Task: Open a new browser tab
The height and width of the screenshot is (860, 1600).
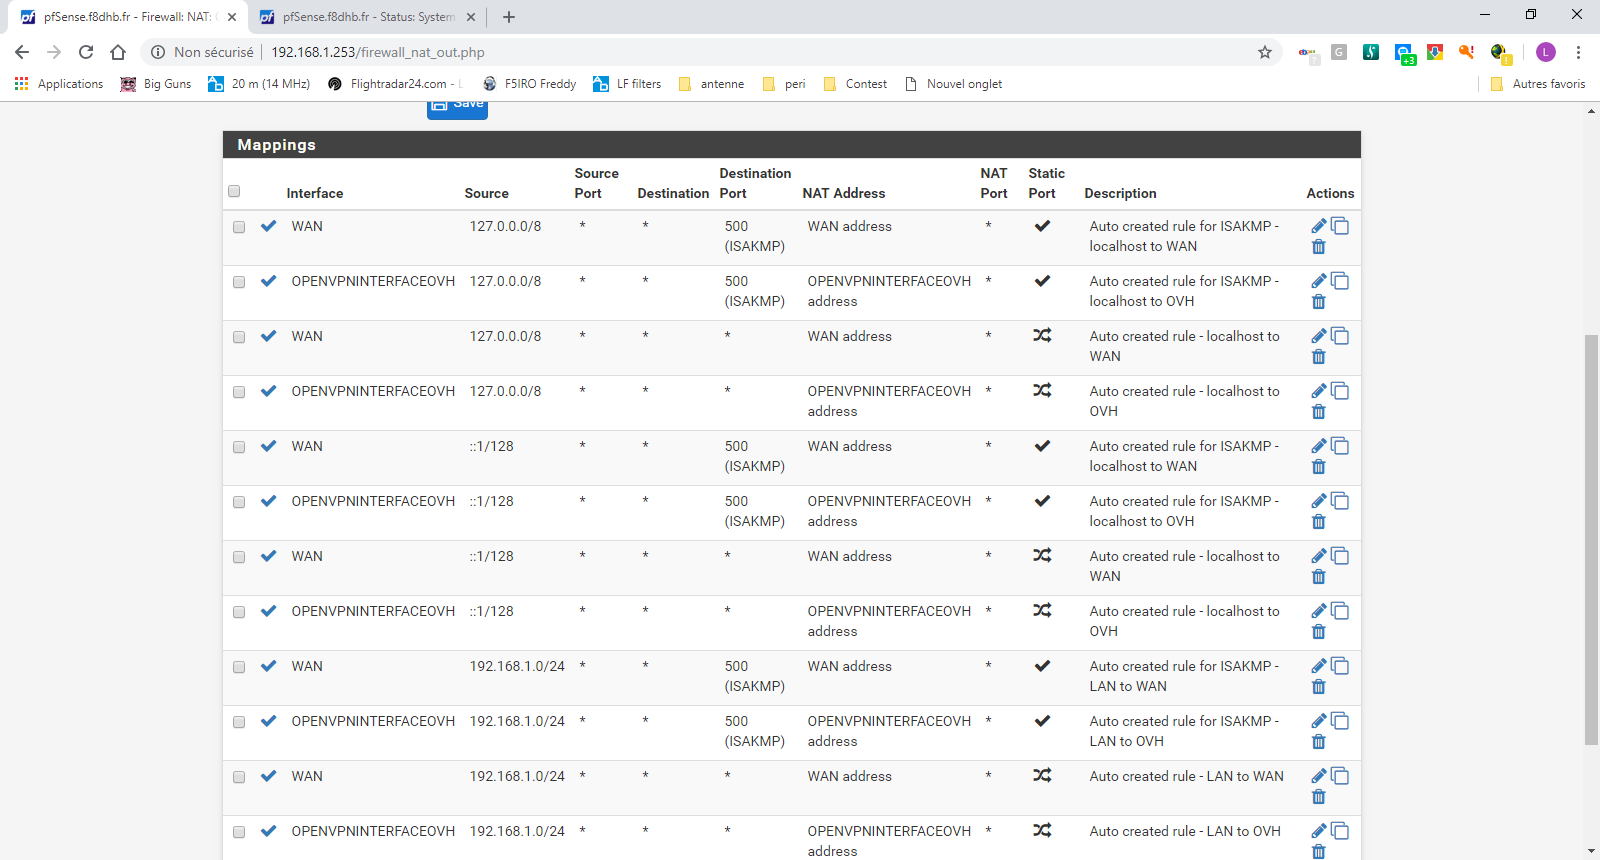Action: (x=509, y=17)
